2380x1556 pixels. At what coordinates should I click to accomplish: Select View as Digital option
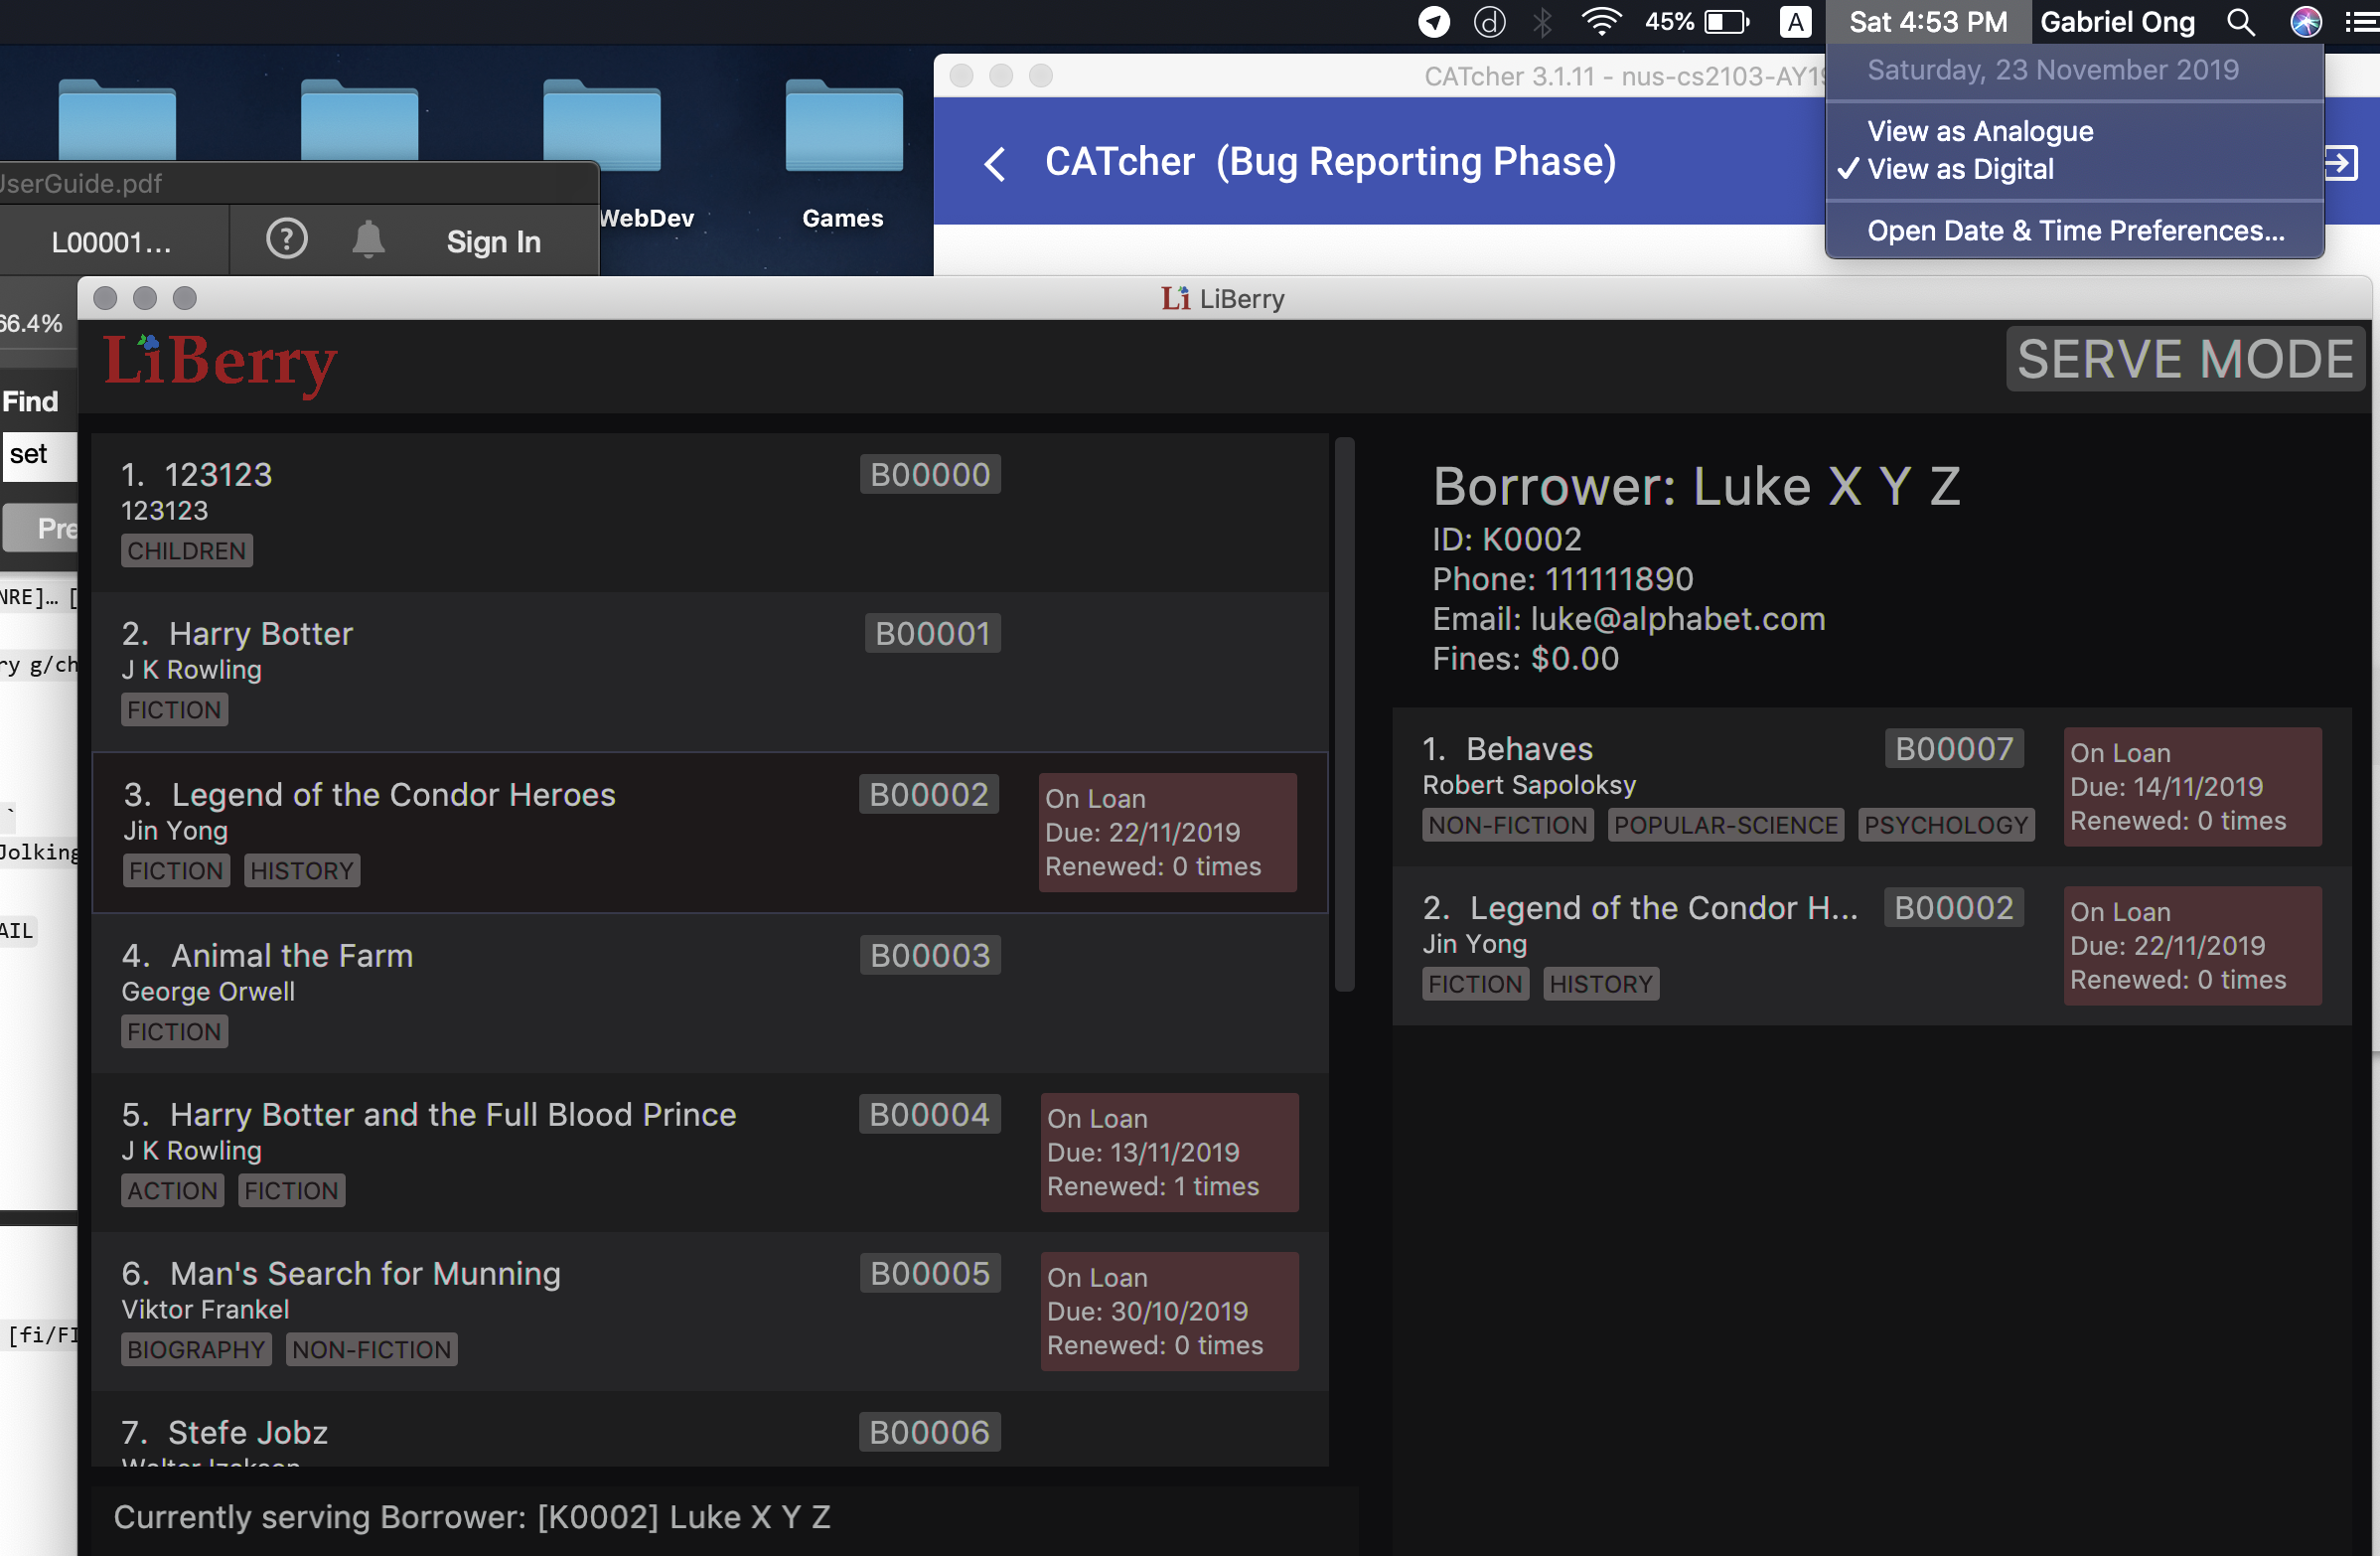1960,170
